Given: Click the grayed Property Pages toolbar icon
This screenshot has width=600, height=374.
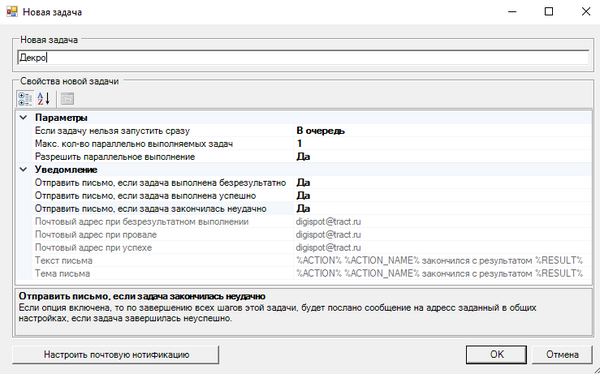Looking at the screenshot, I should (67, 99).
